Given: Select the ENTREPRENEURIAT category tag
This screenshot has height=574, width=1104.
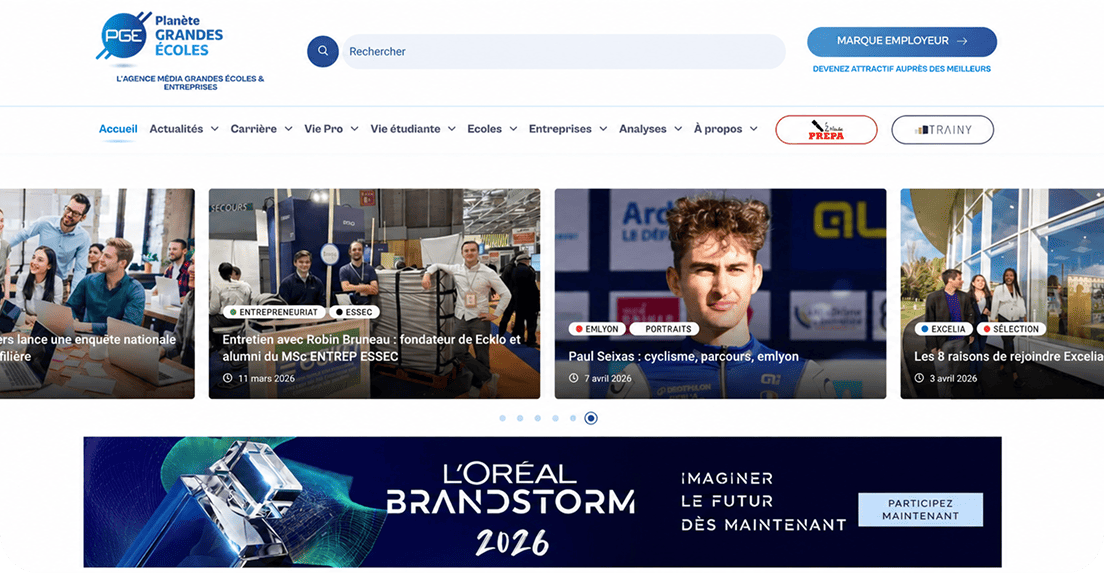Looking at the screenshot, I should [x=273, y=312].
